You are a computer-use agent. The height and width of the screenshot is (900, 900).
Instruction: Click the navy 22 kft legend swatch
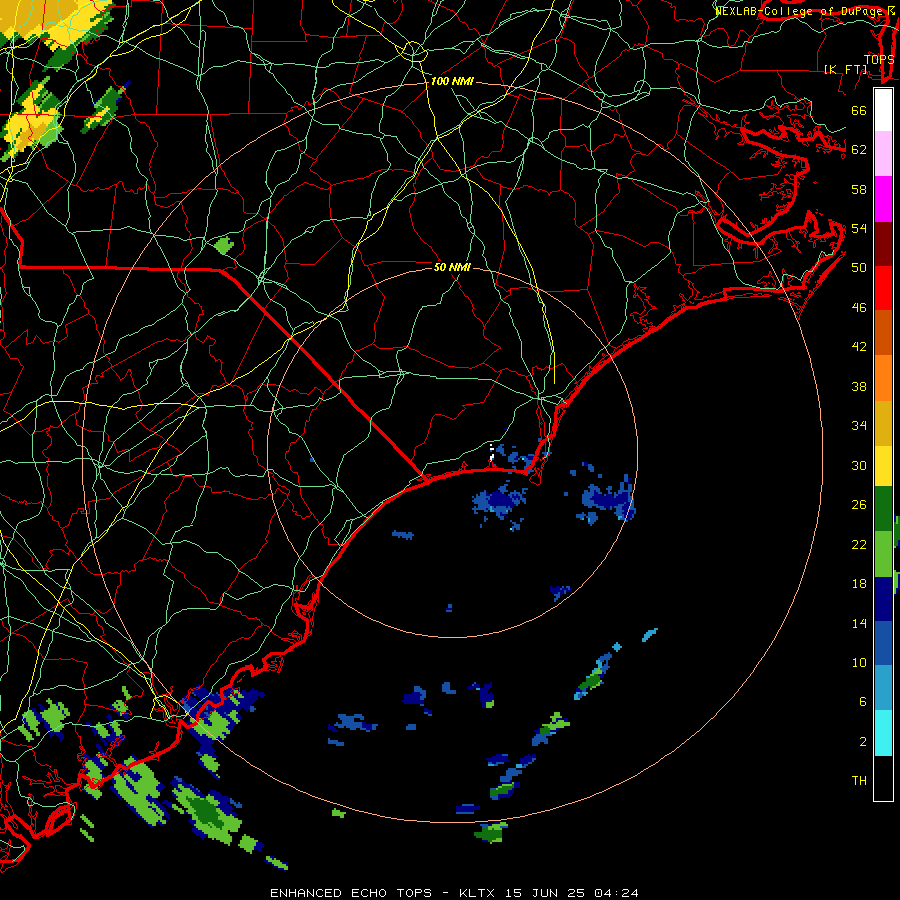tap(883, 599)
